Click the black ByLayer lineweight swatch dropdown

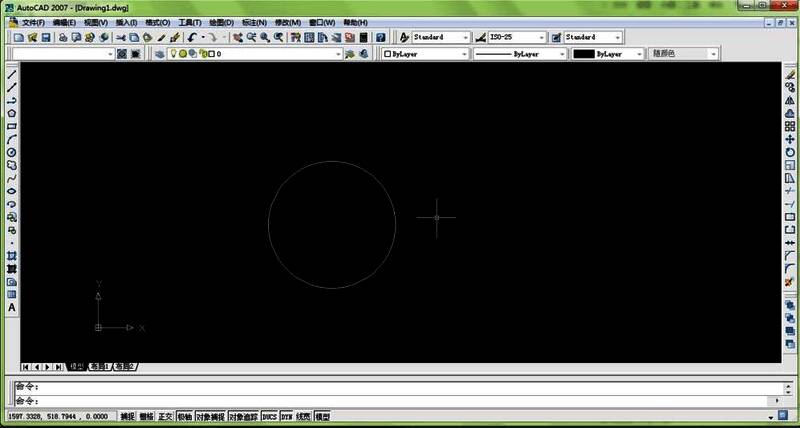coord(640,54)
